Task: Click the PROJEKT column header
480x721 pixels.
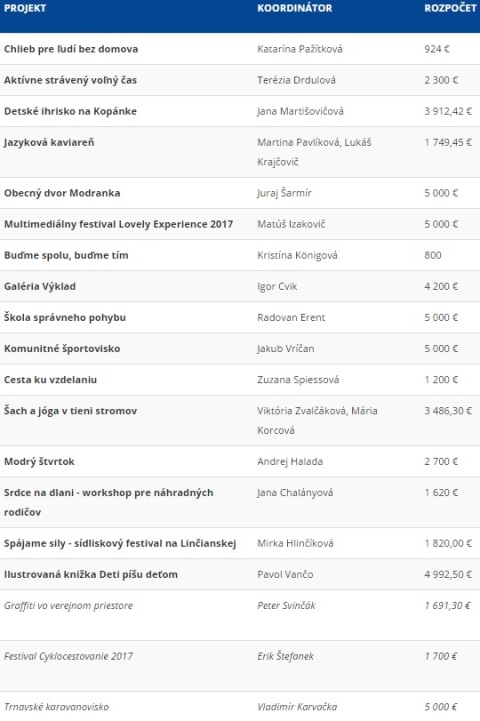Action: [25, 8]
